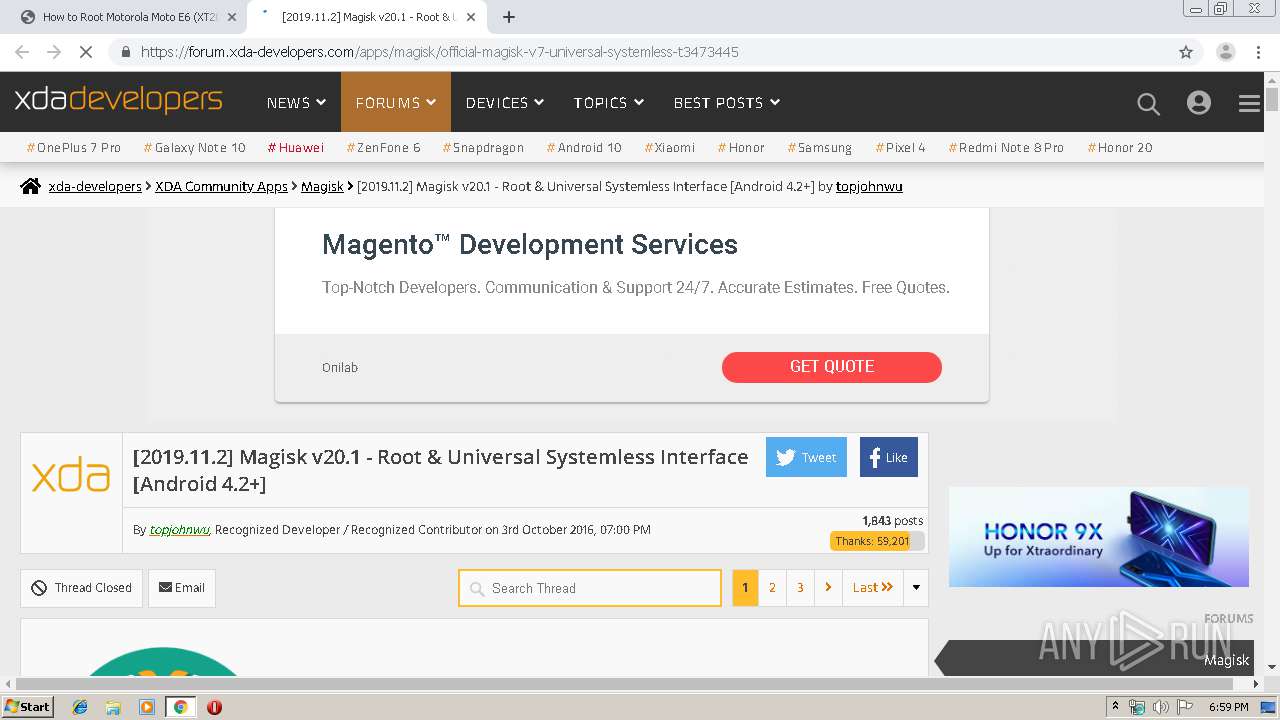The width and height of the screenshot is (1280, 720).
Task: Stop page loading in Chrome
Action: point(86,52)
